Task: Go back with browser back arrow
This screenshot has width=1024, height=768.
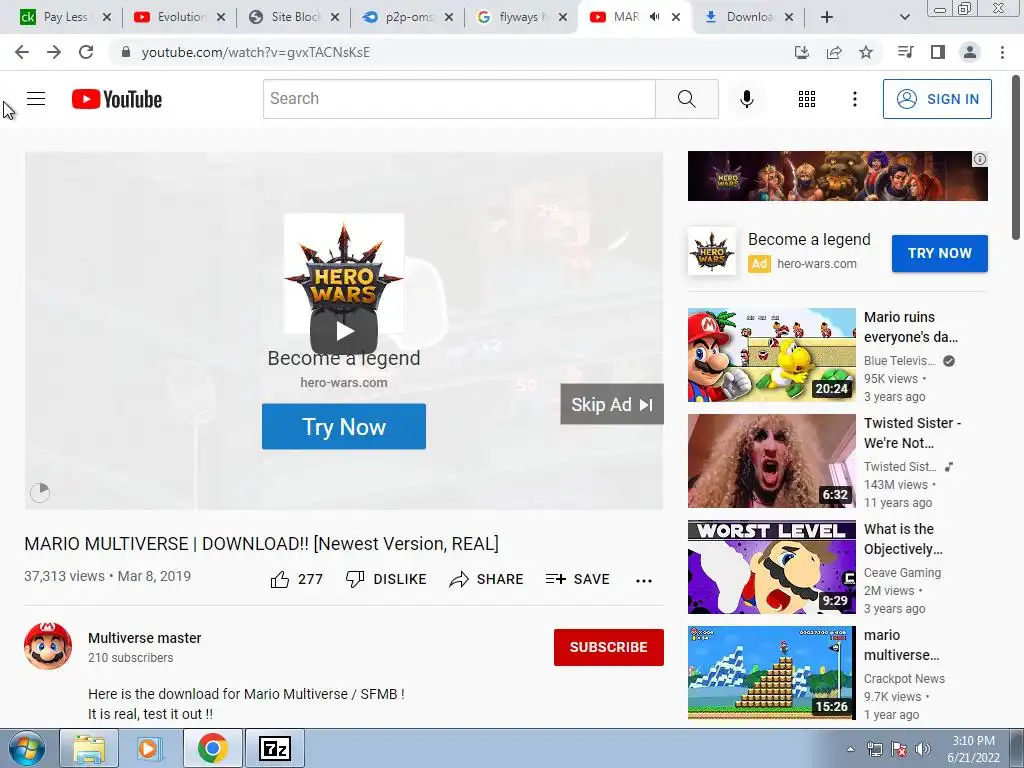Action: (x=22, y=52)
